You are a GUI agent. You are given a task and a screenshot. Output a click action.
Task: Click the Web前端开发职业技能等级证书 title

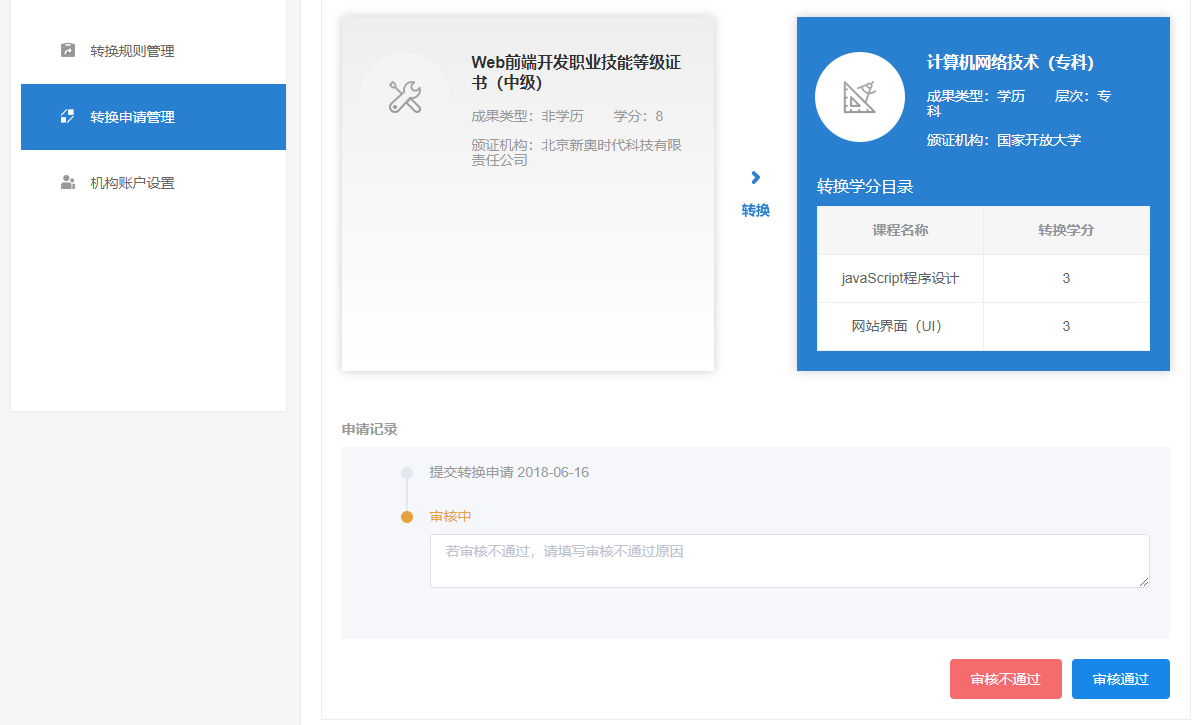click(576, 72)
